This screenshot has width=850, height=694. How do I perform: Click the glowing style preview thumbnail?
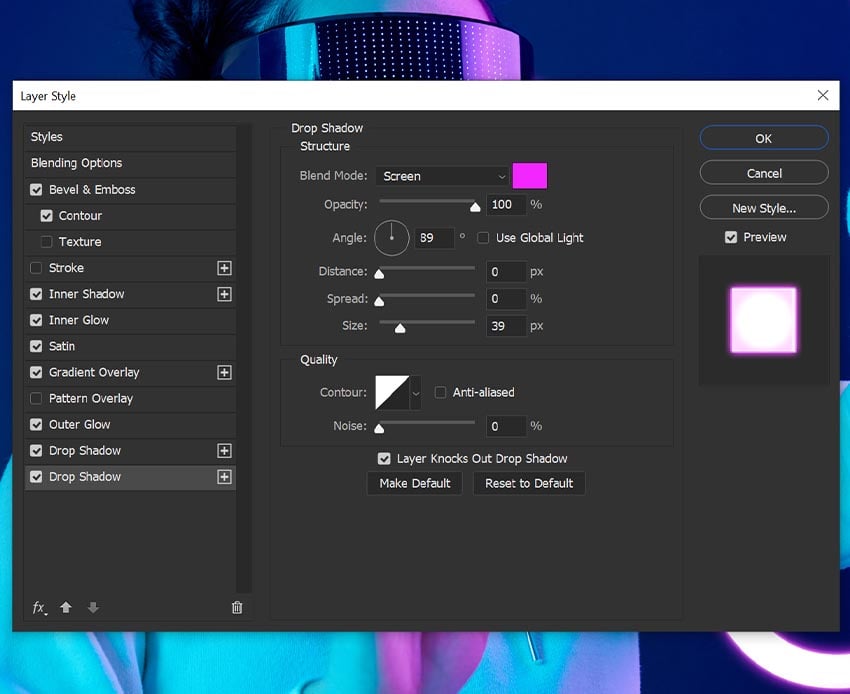pos(763,320)
